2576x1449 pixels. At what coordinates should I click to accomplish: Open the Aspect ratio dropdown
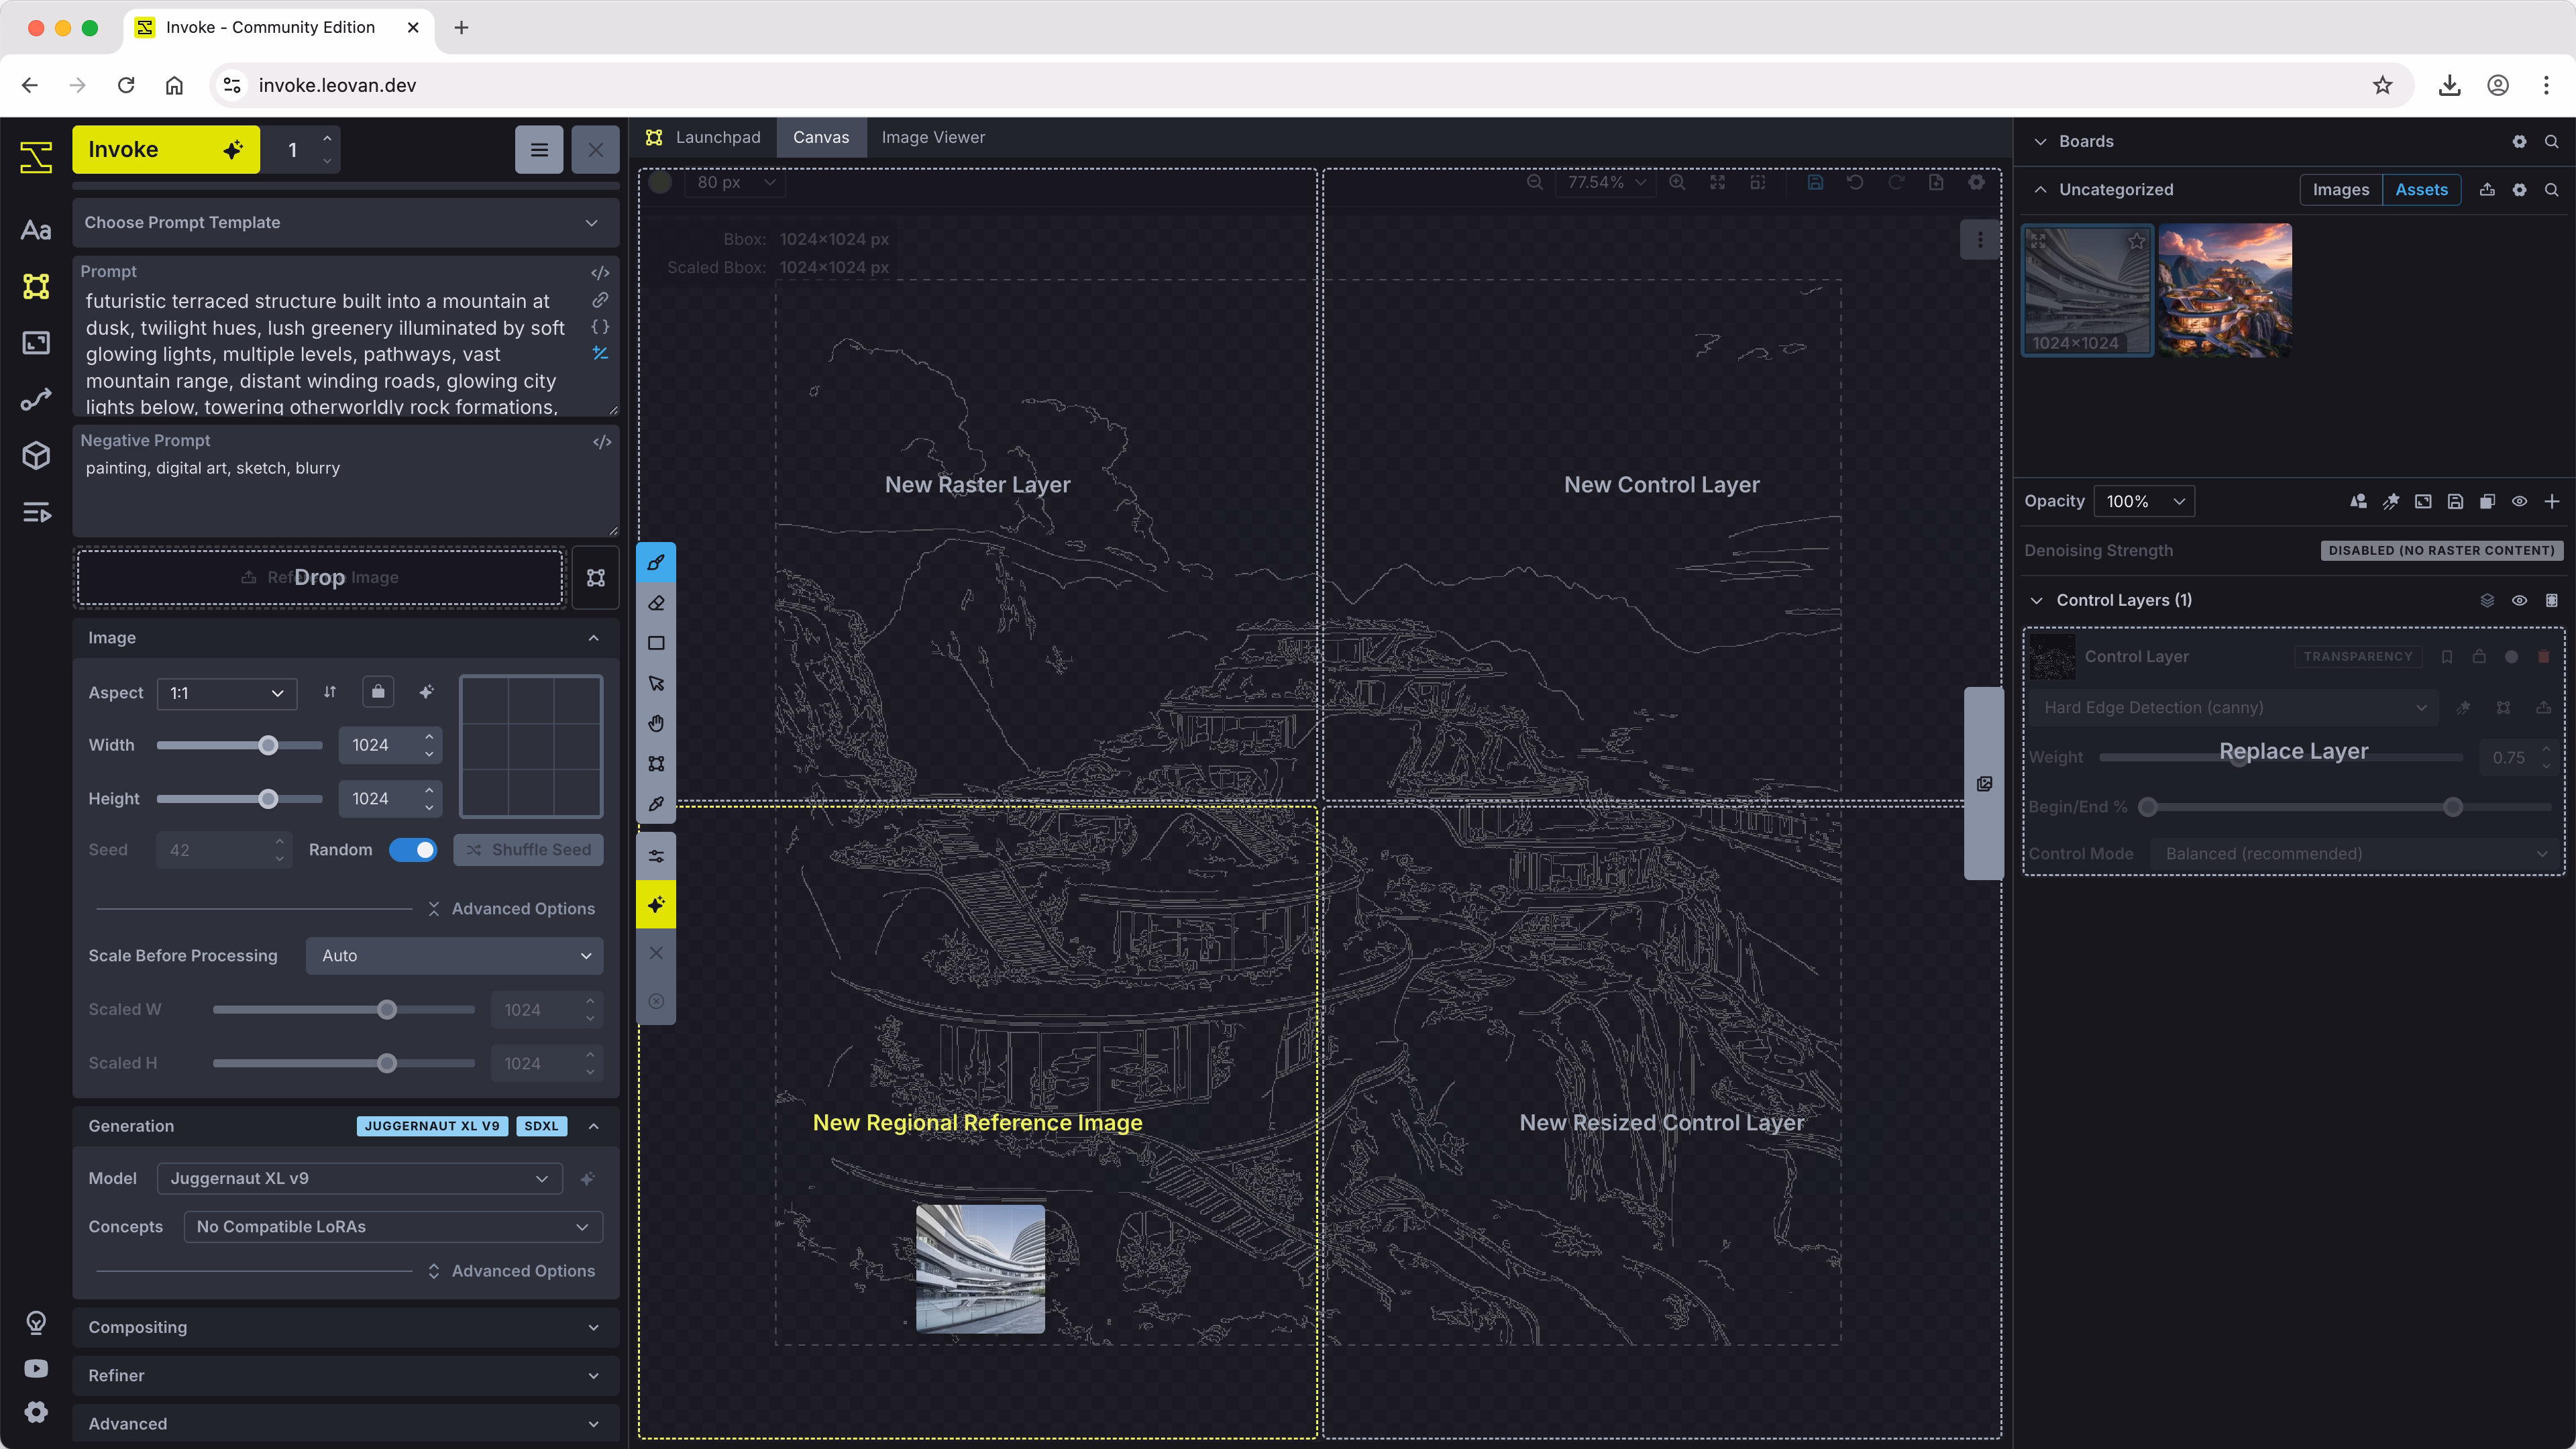click(x=227, y=693)
